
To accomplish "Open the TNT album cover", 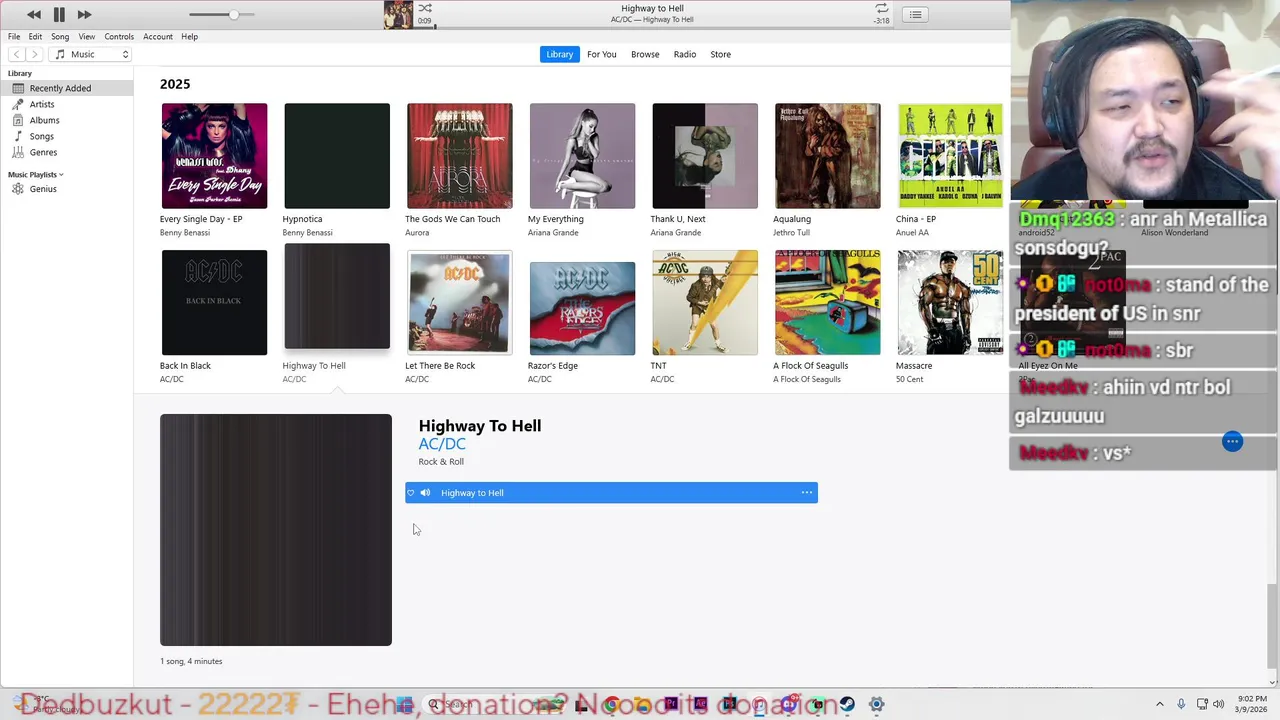I will point(705,302).
